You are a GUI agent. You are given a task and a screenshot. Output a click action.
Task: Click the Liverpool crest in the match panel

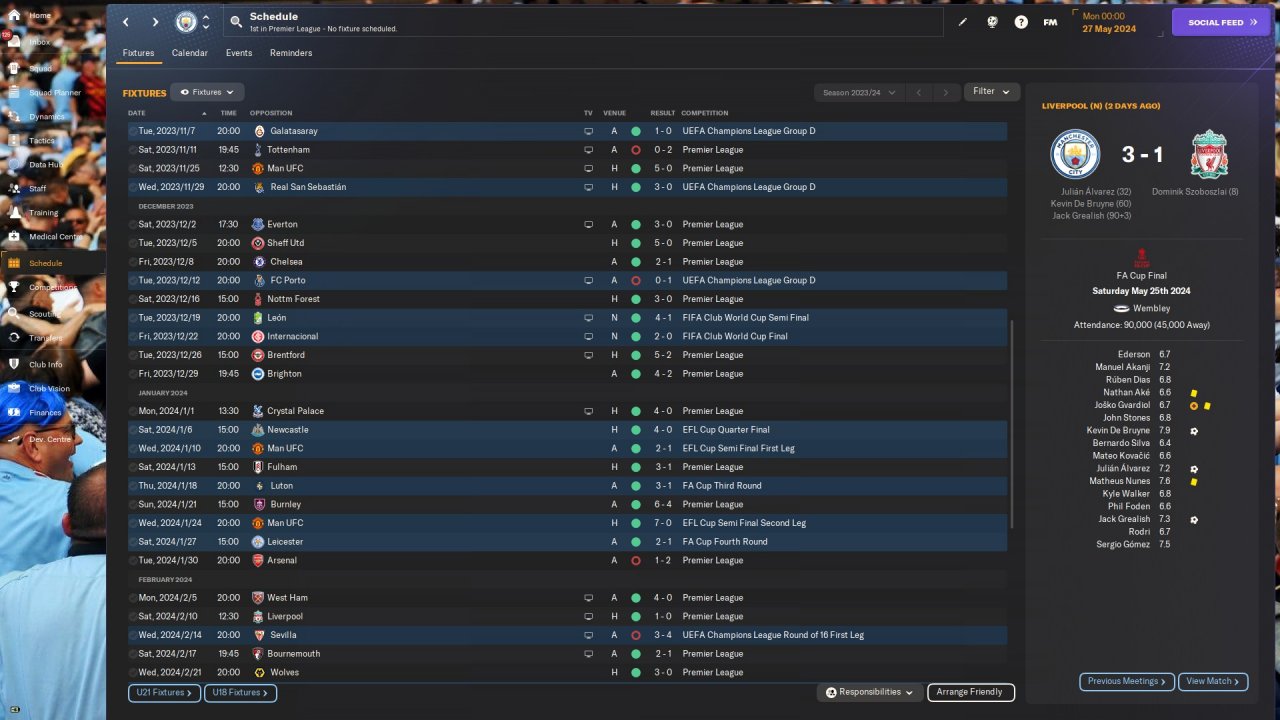1209,154
